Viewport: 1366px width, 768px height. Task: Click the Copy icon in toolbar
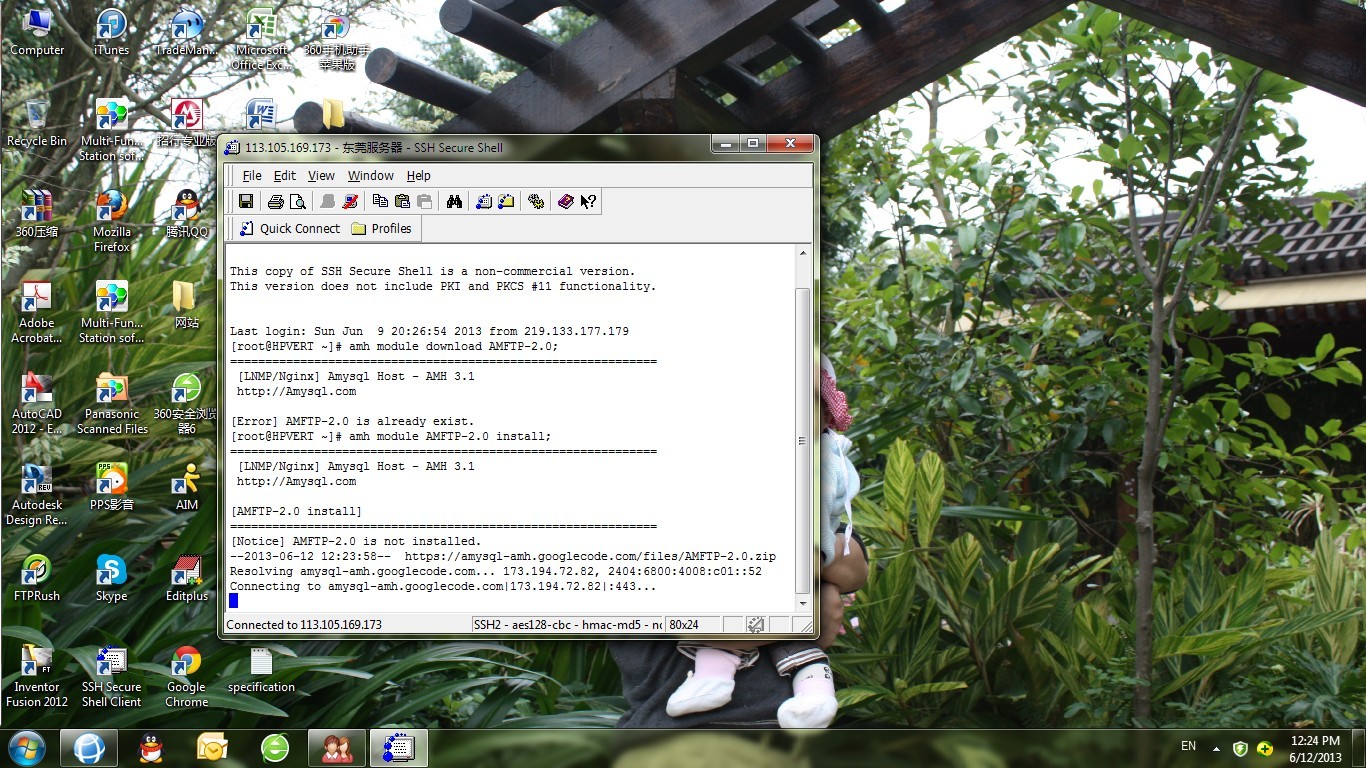point(380,201)
